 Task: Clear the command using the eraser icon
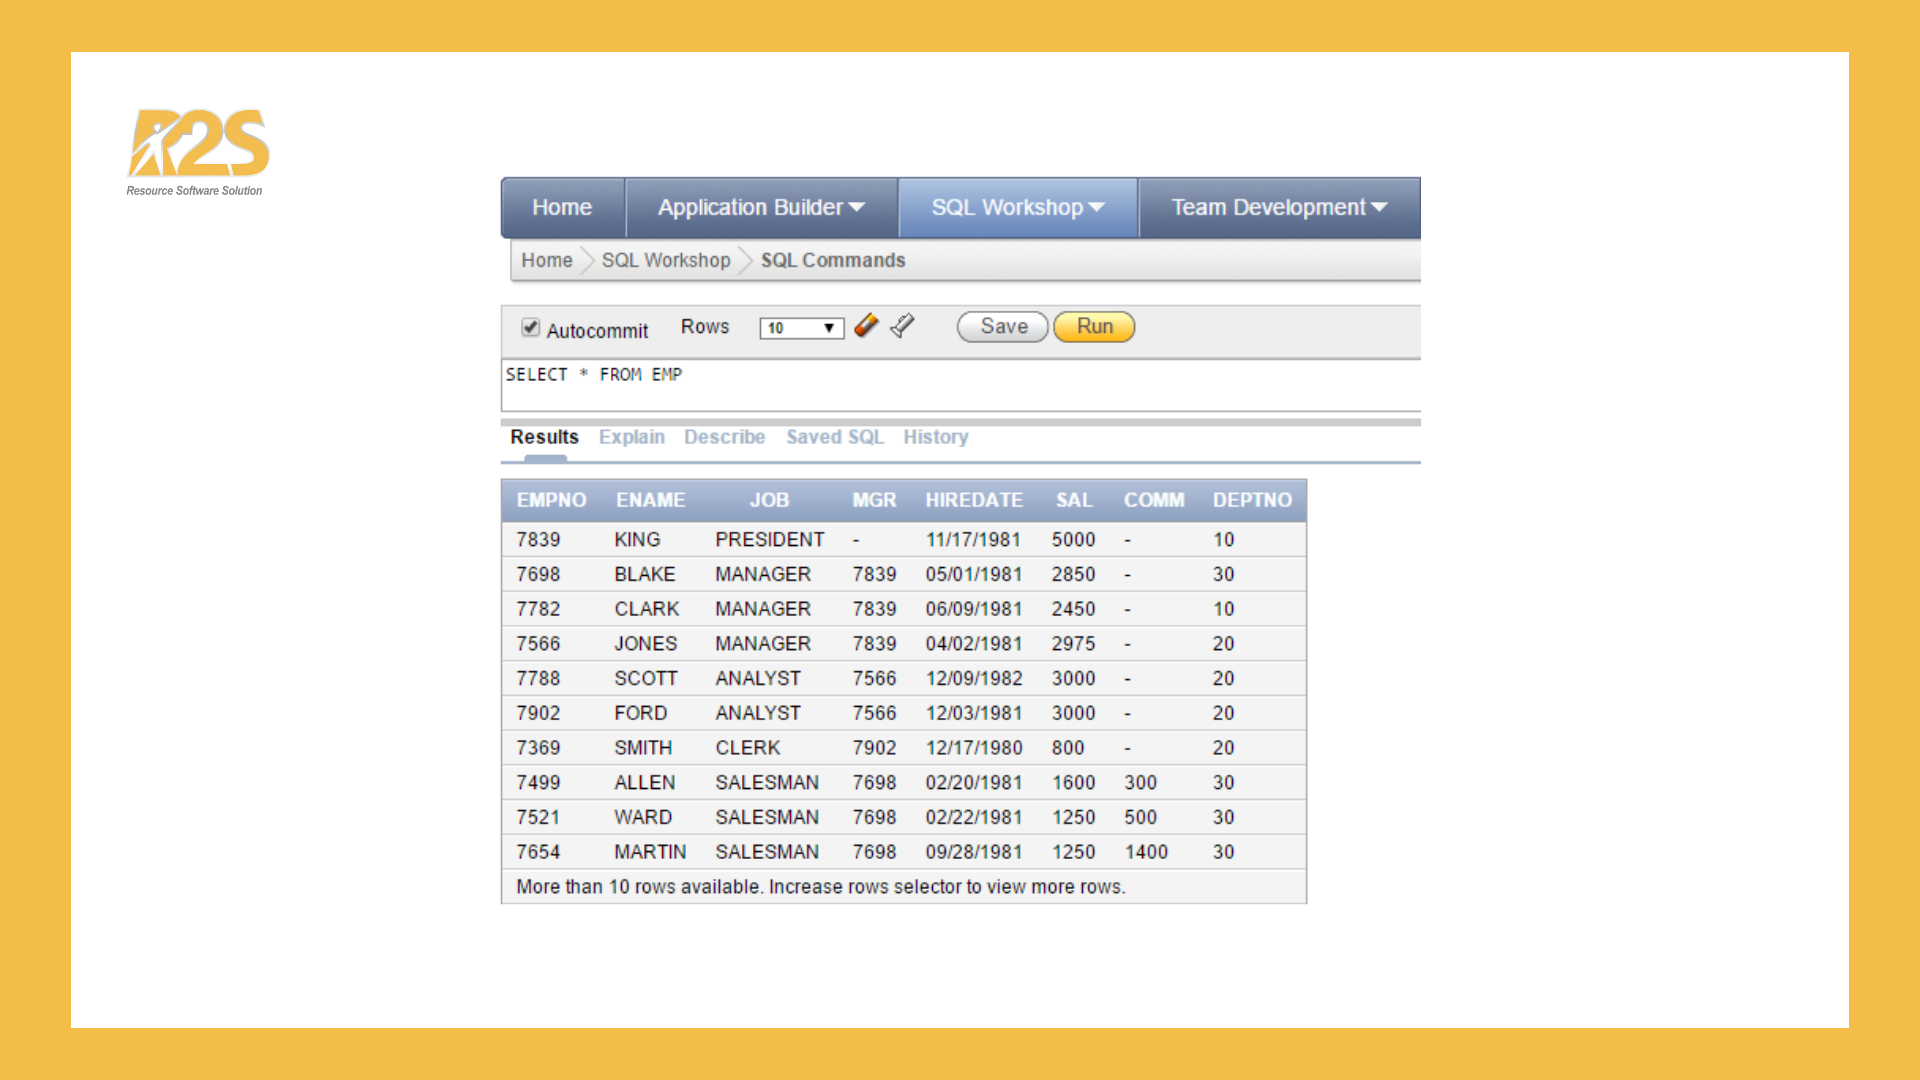[866, 326]
